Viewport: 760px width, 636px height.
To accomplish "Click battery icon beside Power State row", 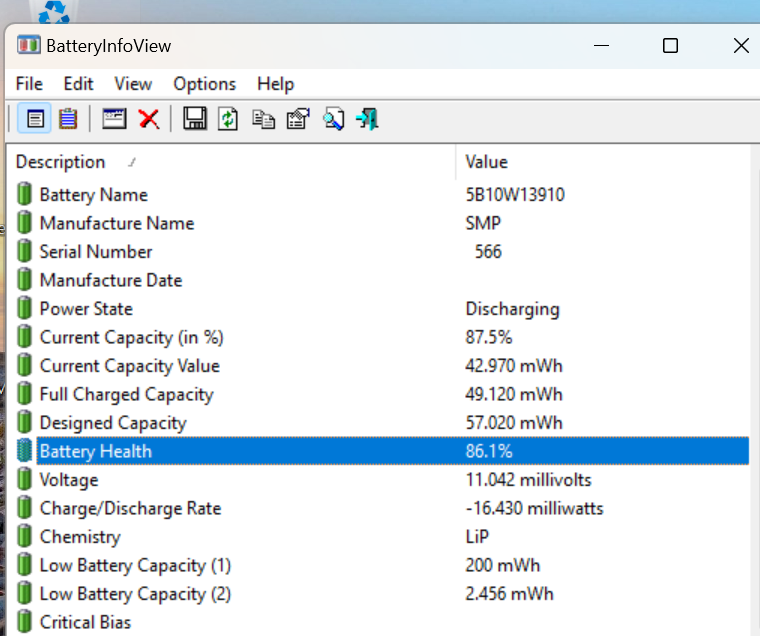I will click(x=24, y=308).
